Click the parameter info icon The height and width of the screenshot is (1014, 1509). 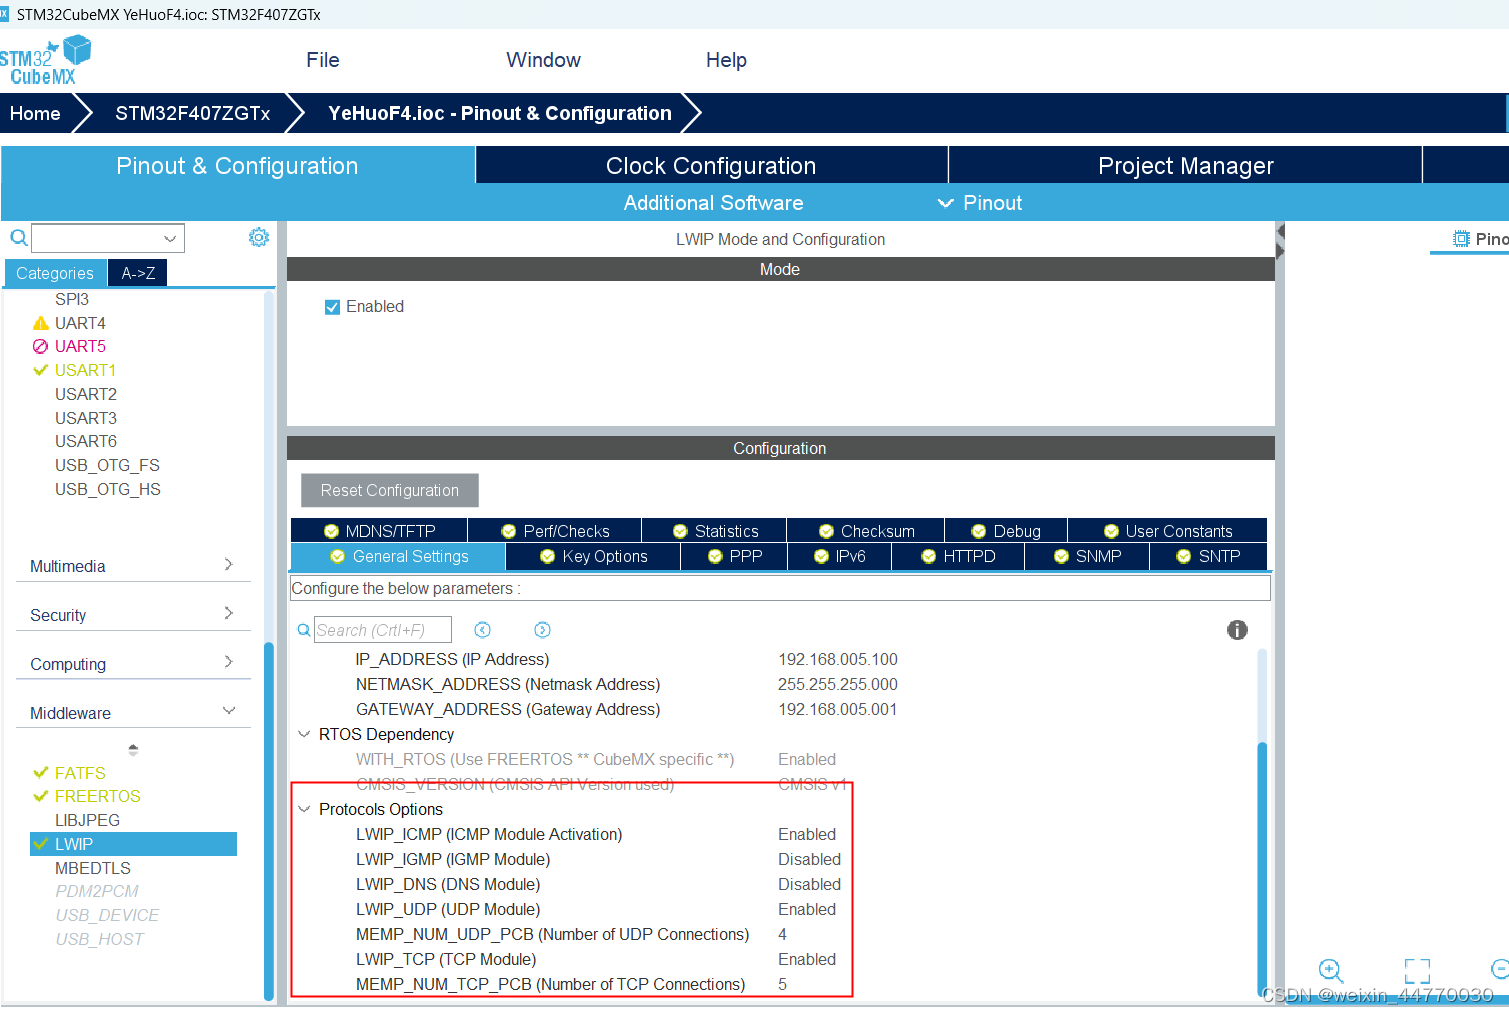tap(1237, 630)
